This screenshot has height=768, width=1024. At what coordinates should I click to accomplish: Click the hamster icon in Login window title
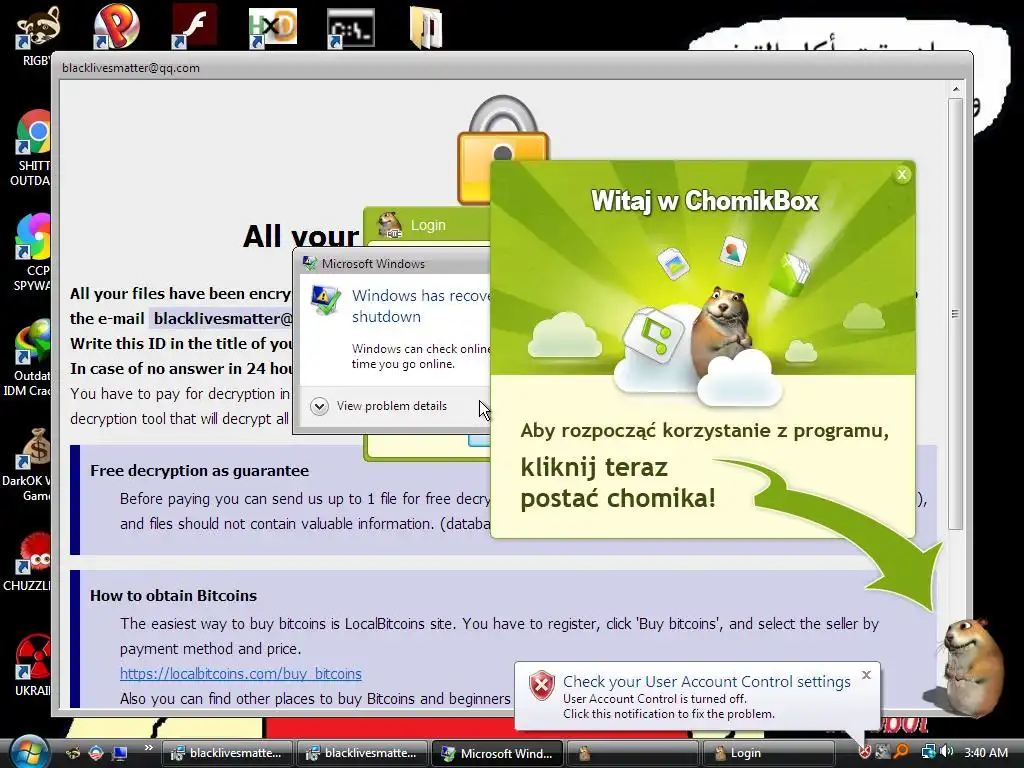coord(390,225)
